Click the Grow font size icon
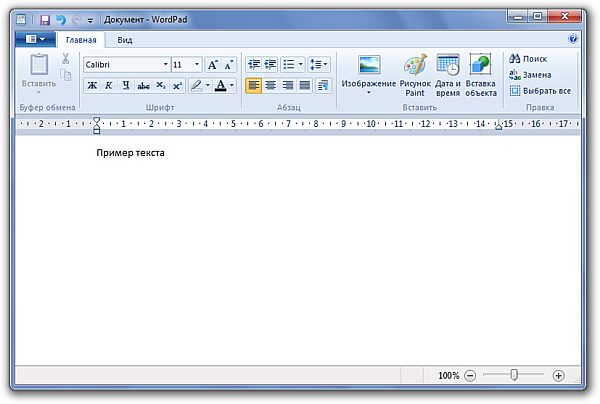 click(x=213, y=64)
